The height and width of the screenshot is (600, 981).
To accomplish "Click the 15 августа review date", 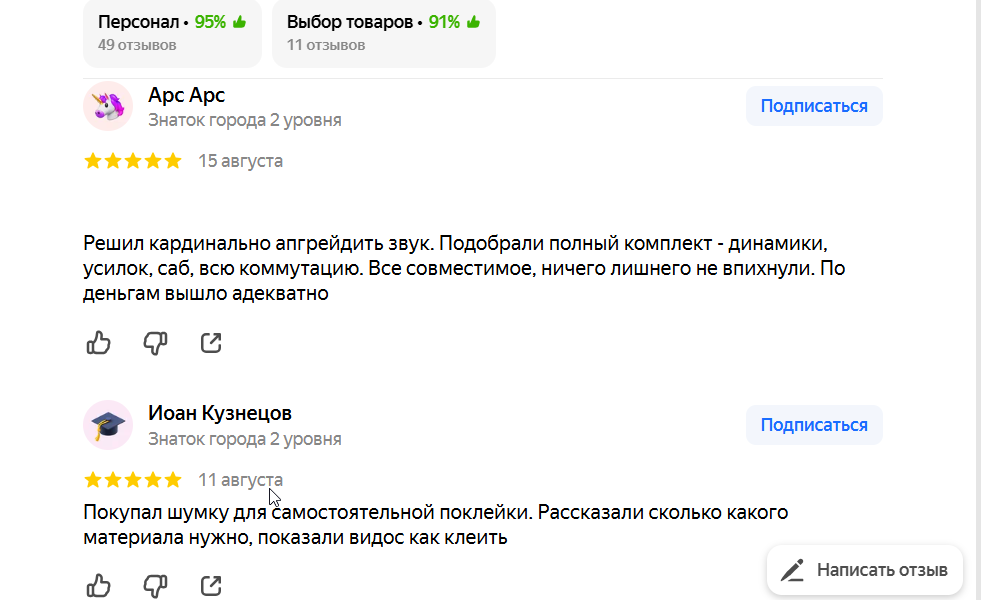I will [240, 161].
